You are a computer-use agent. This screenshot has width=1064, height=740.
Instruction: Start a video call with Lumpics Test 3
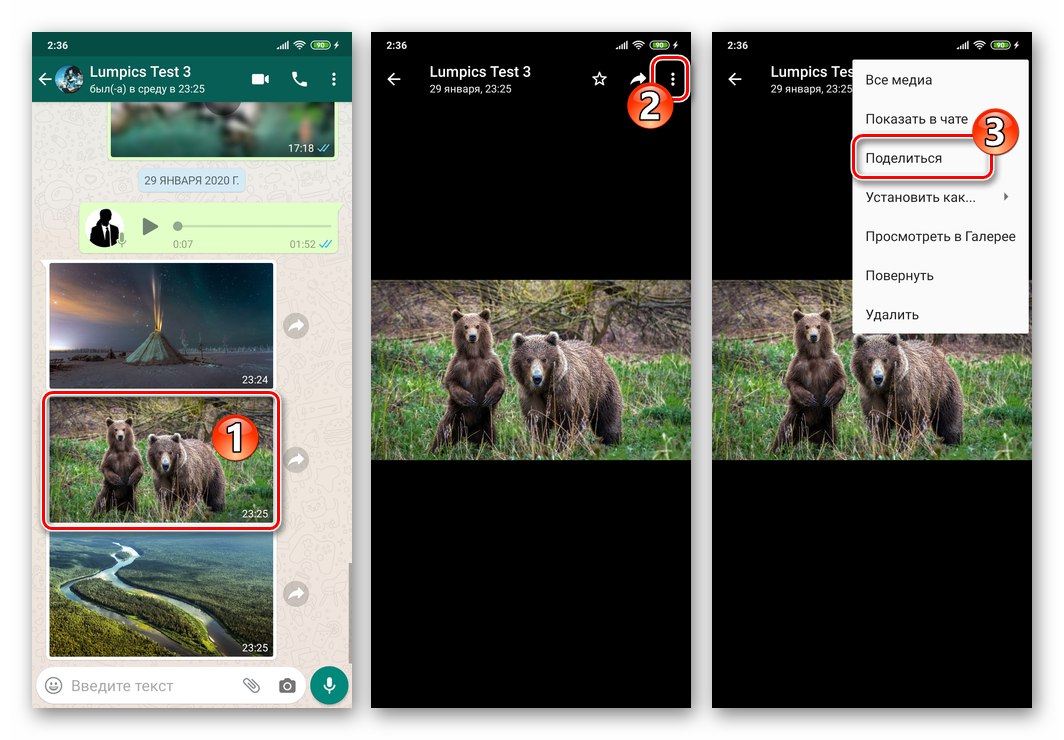point(261,79)
